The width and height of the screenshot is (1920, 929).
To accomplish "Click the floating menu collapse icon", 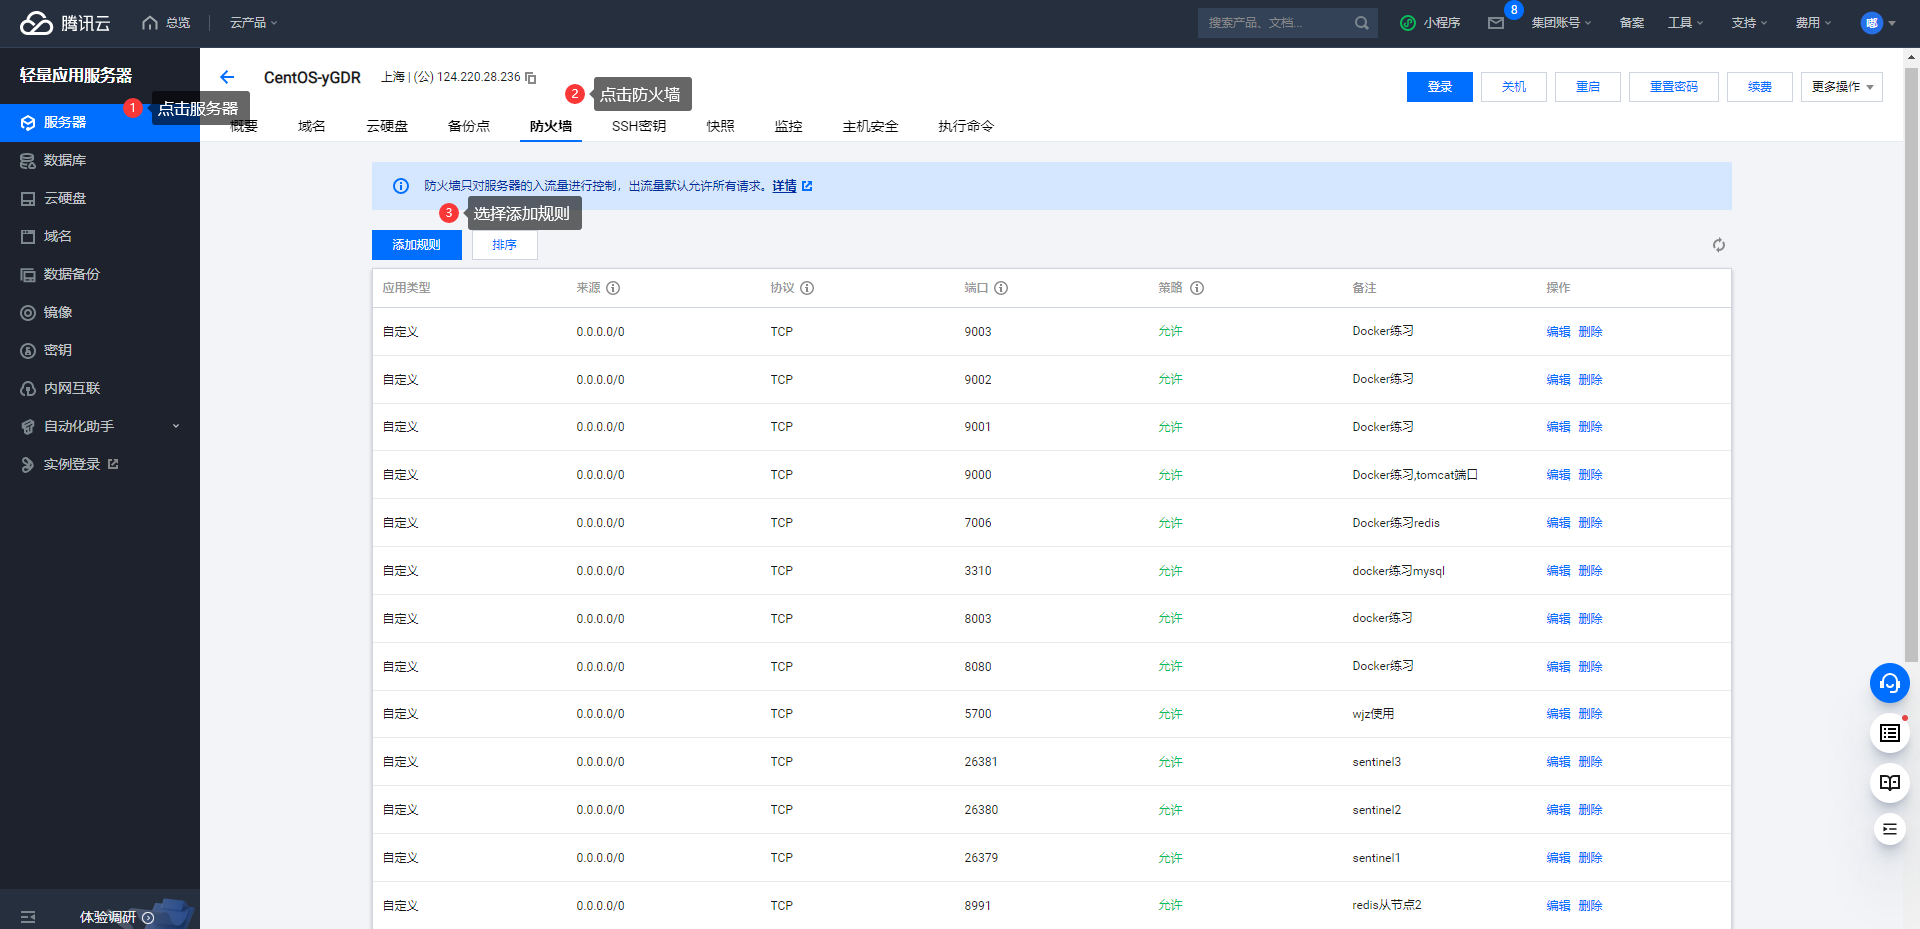I will point(1889,829).
